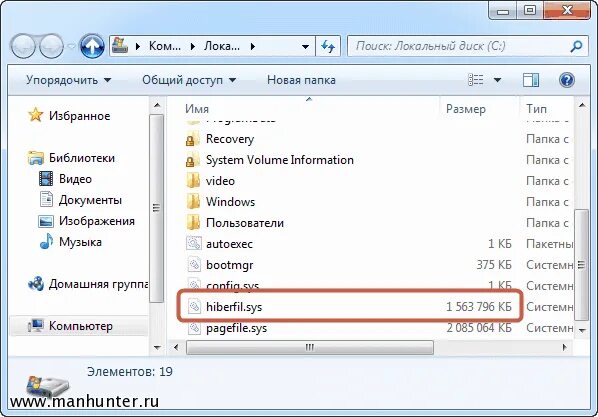Select the config.sys file name
598x417 pixels.
click(233, 286)
